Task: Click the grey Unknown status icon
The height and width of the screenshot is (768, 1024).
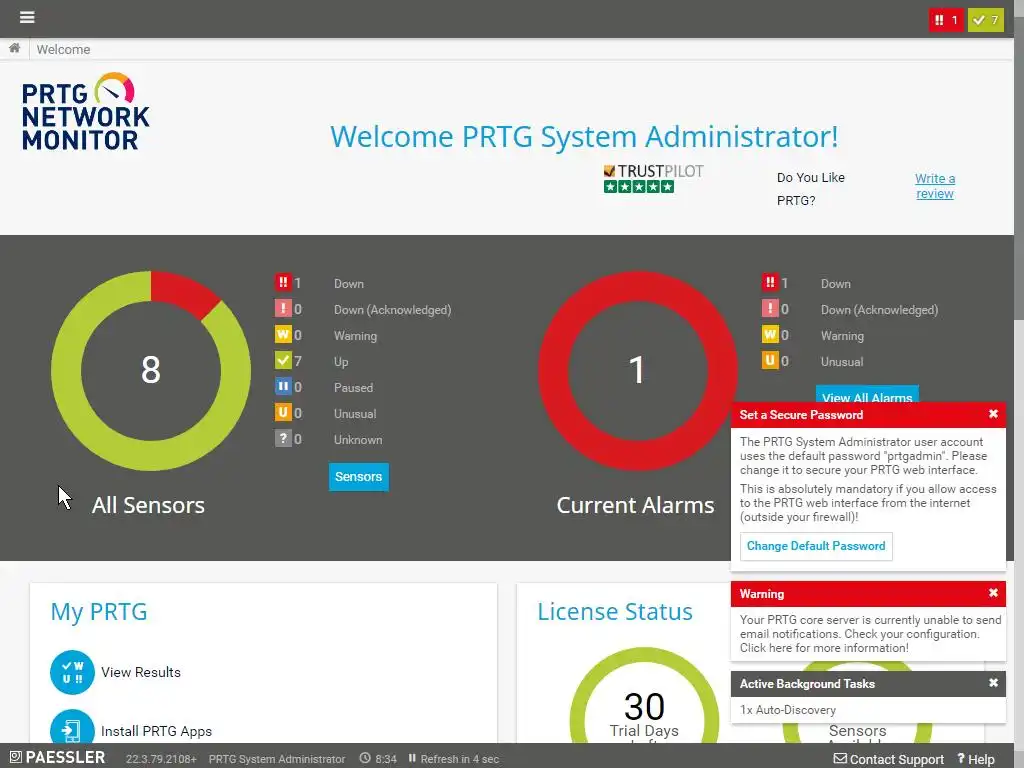Action: point(283,439)
